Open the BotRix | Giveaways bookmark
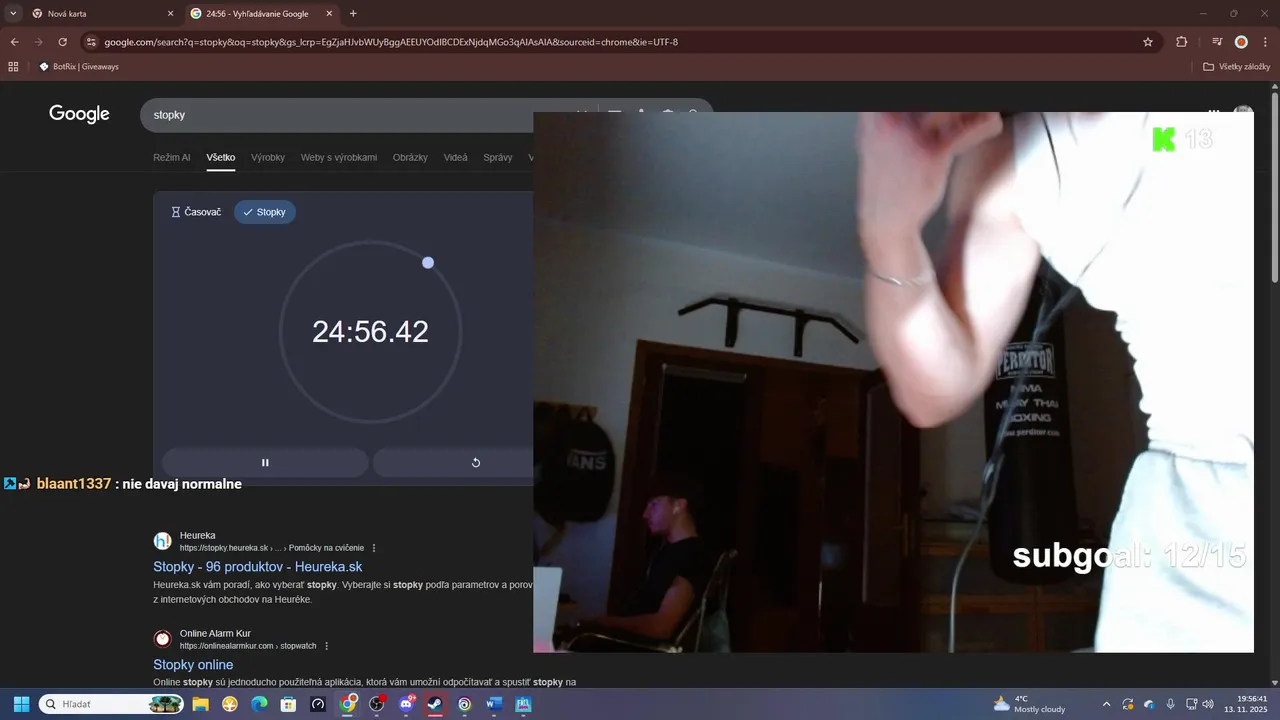 click(x=79, y=67)
